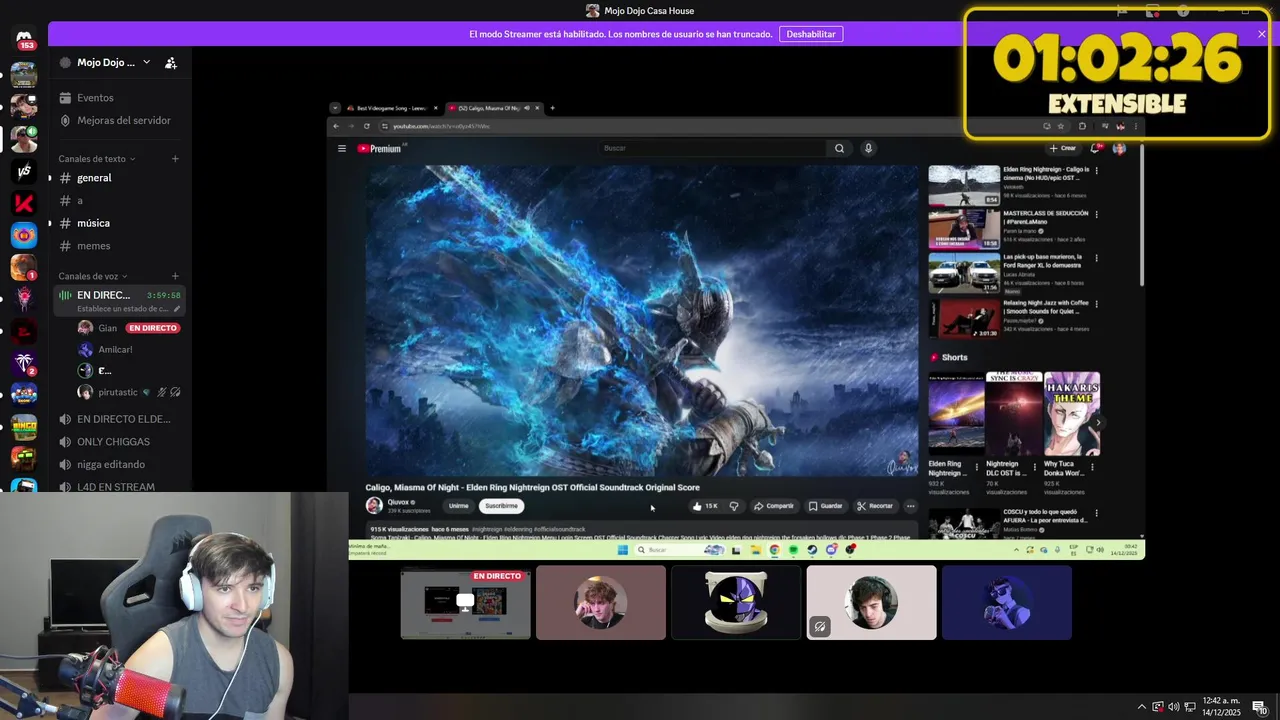Click the invite people icon beside server name

coord(171,63)
